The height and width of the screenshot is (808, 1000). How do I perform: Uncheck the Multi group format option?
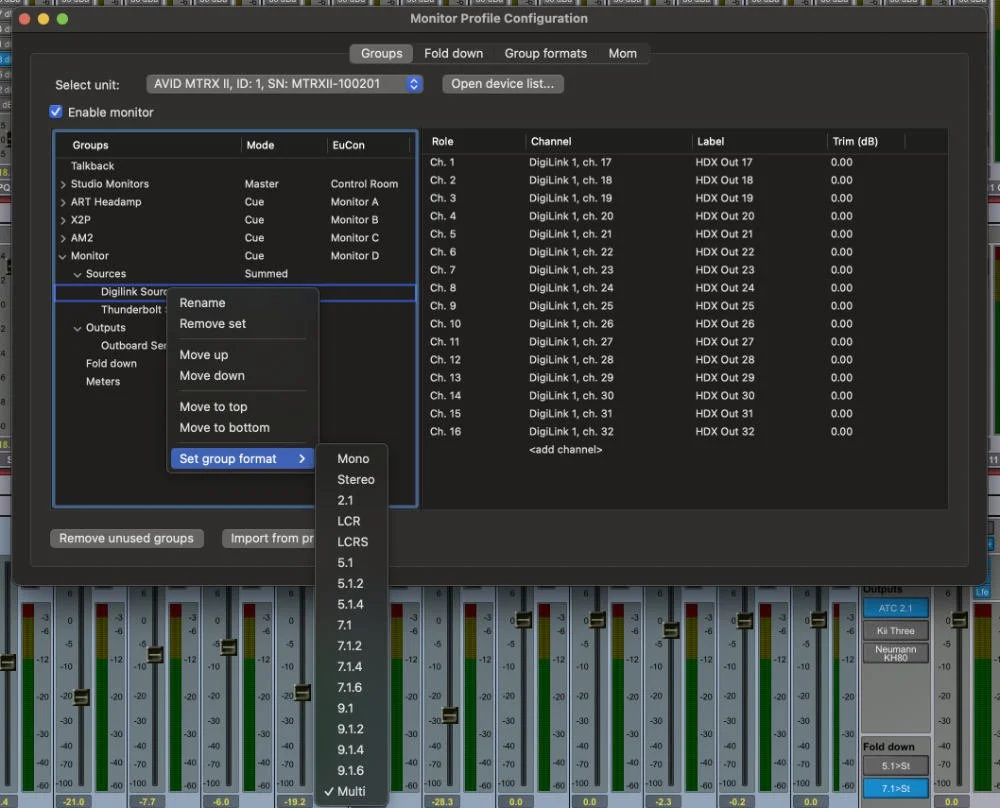(x=350, y=791)
